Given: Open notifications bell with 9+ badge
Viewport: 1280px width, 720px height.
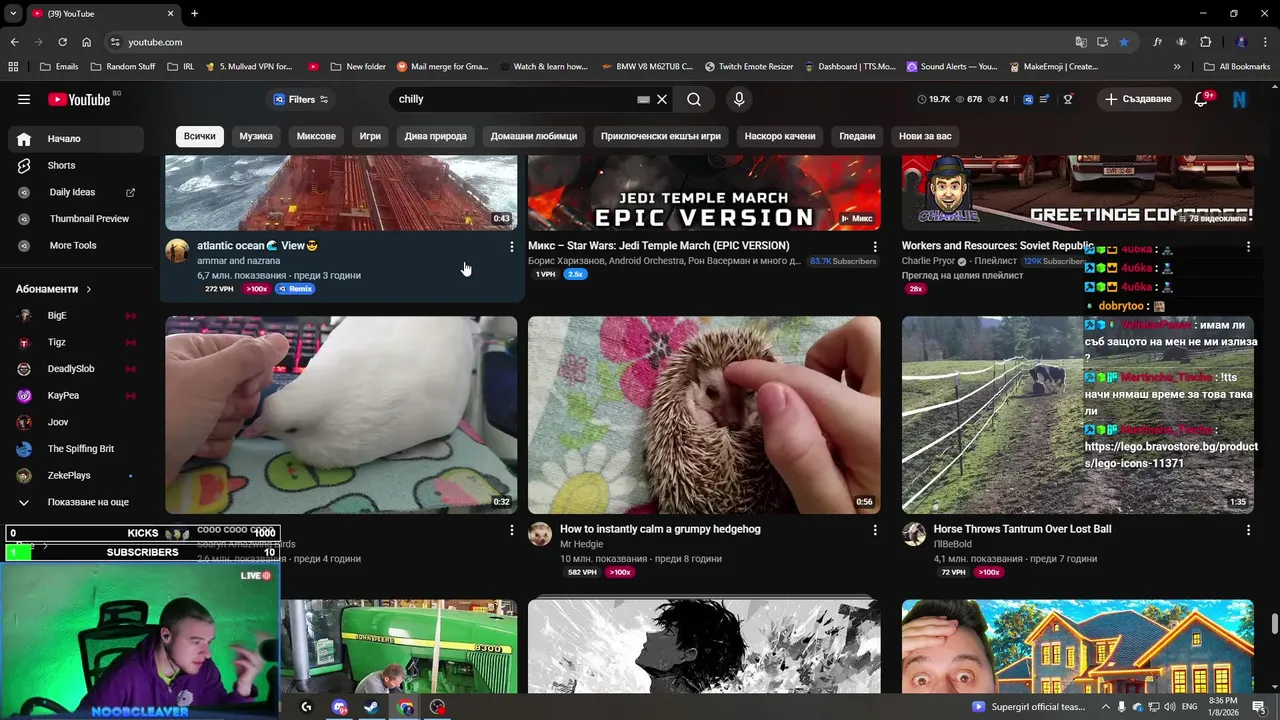Looking at the screenshot, I should click(x=1203, y=99).
